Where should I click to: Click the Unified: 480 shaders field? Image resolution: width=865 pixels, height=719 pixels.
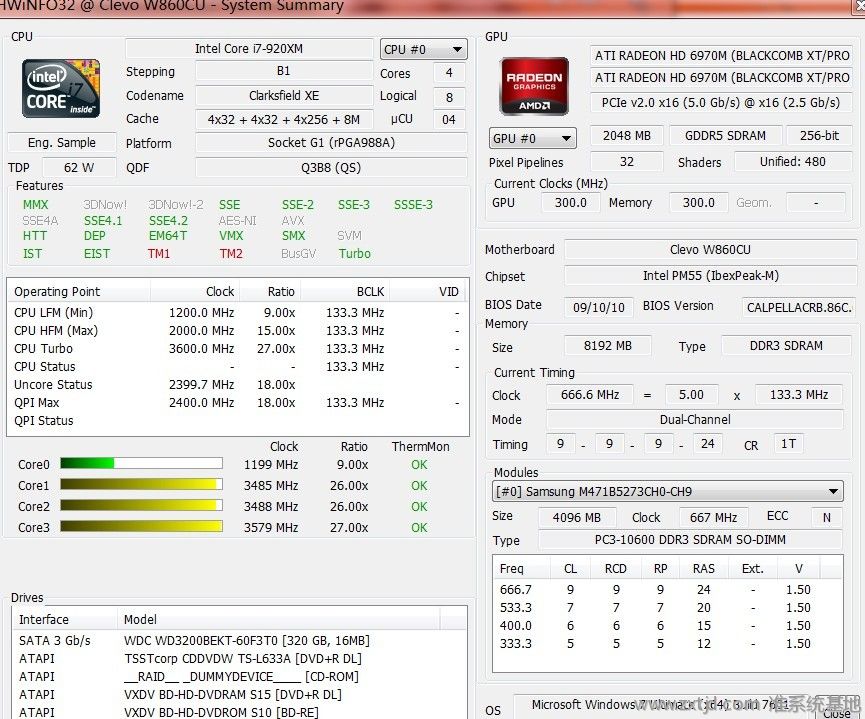pos(793,162)
